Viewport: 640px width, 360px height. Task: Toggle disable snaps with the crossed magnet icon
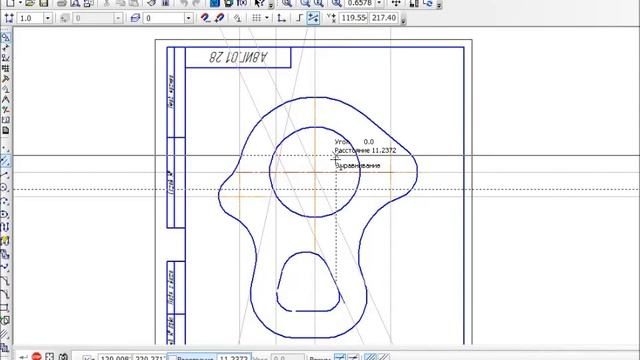219,18
